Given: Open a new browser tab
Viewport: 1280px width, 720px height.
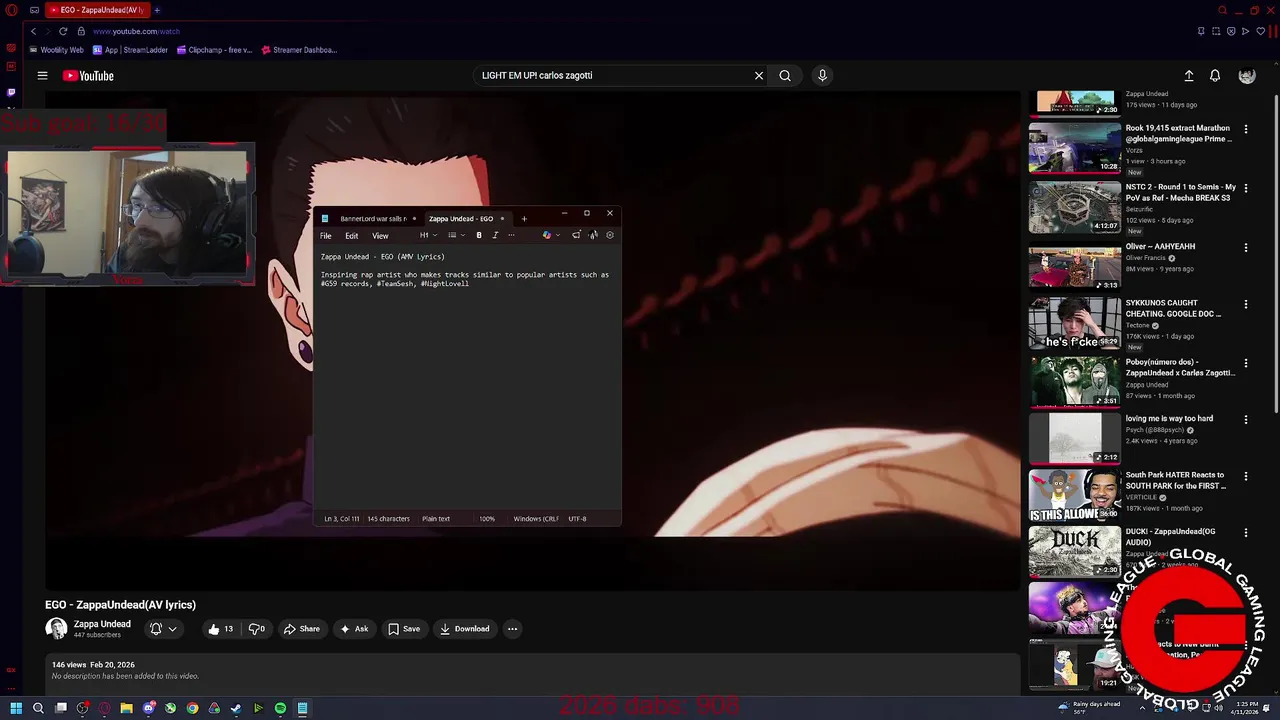Looking at the screenshot, I should tap(157, 10).
